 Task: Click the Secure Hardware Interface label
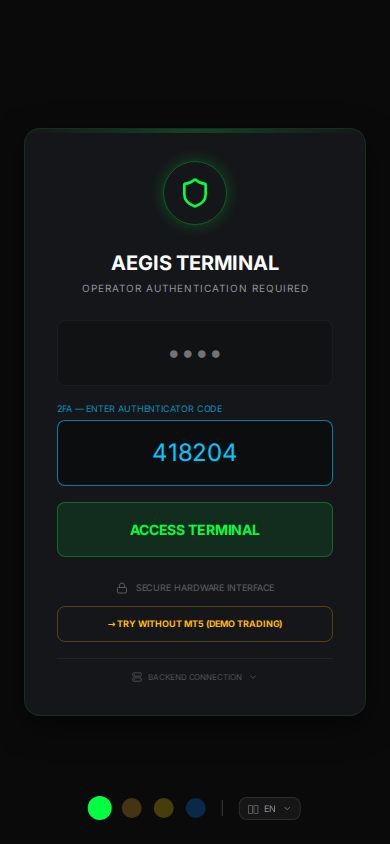click(205, 588)
